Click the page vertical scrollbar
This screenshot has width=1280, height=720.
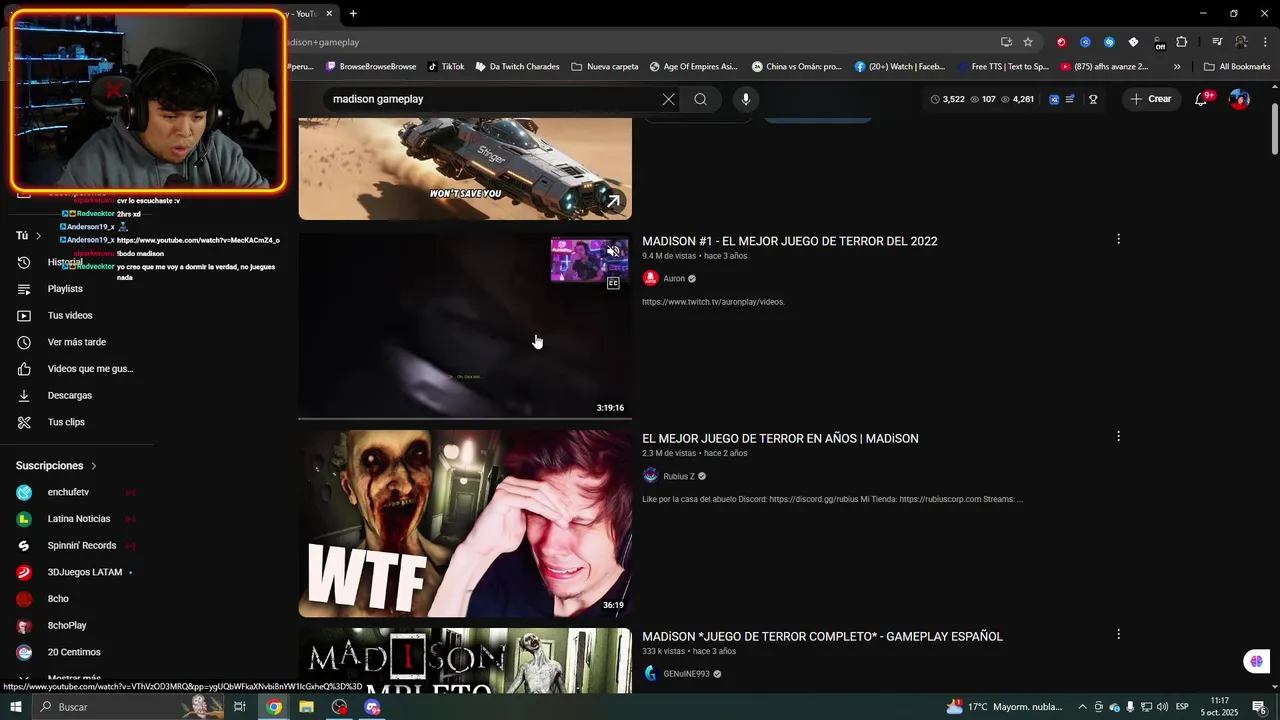[1275, 129]
